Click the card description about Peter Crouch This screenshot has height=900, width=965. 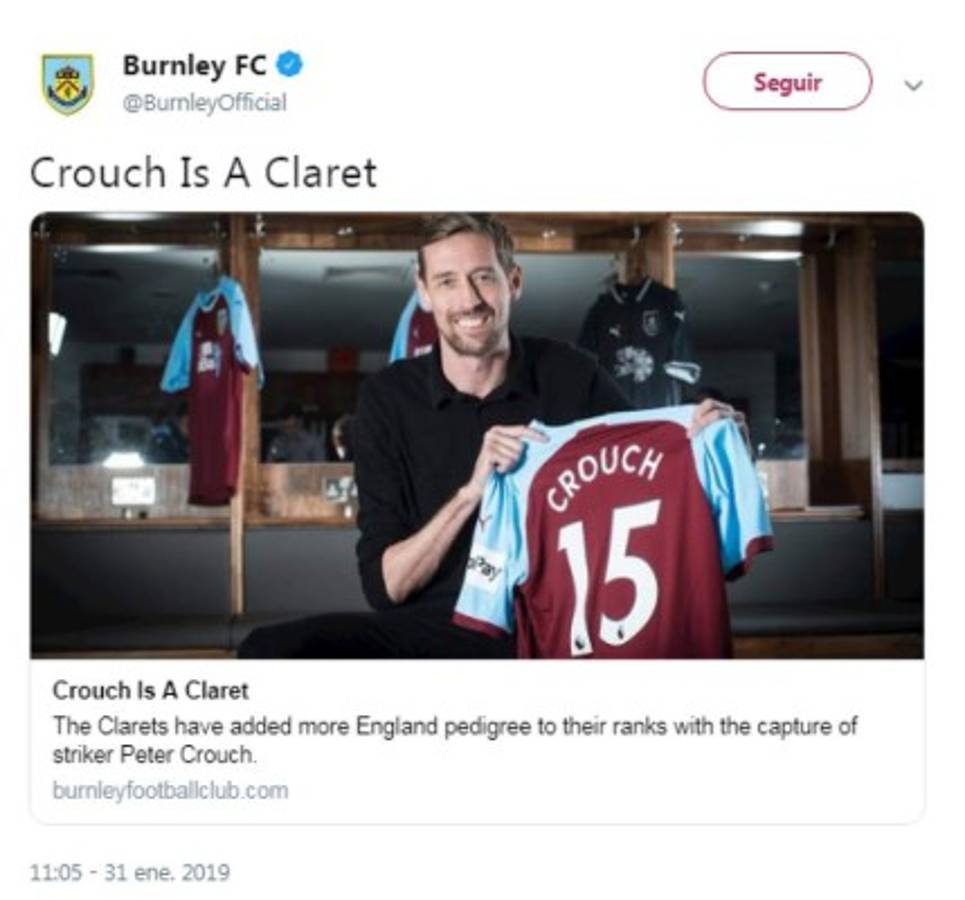[x=454, y=740]
